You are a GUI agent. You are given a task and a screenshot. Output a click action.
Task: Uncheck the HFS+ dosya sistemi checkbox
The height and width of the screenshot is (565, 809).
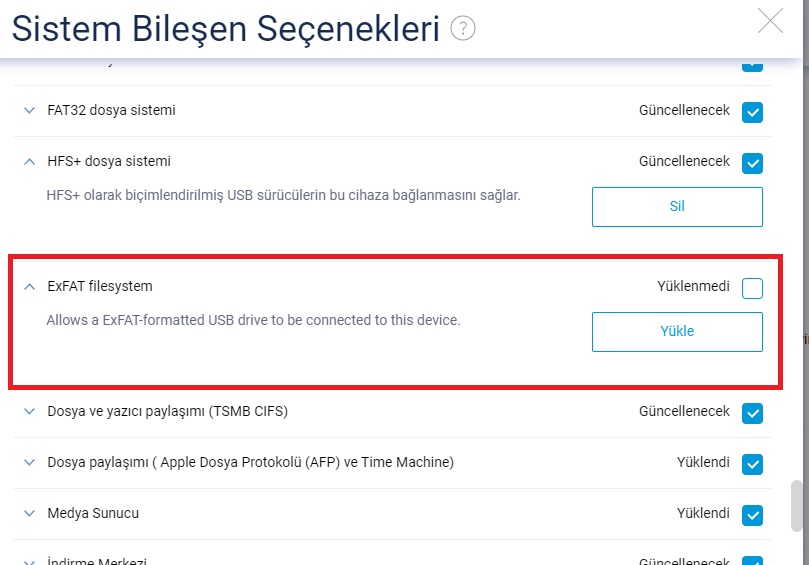[752, 164]
